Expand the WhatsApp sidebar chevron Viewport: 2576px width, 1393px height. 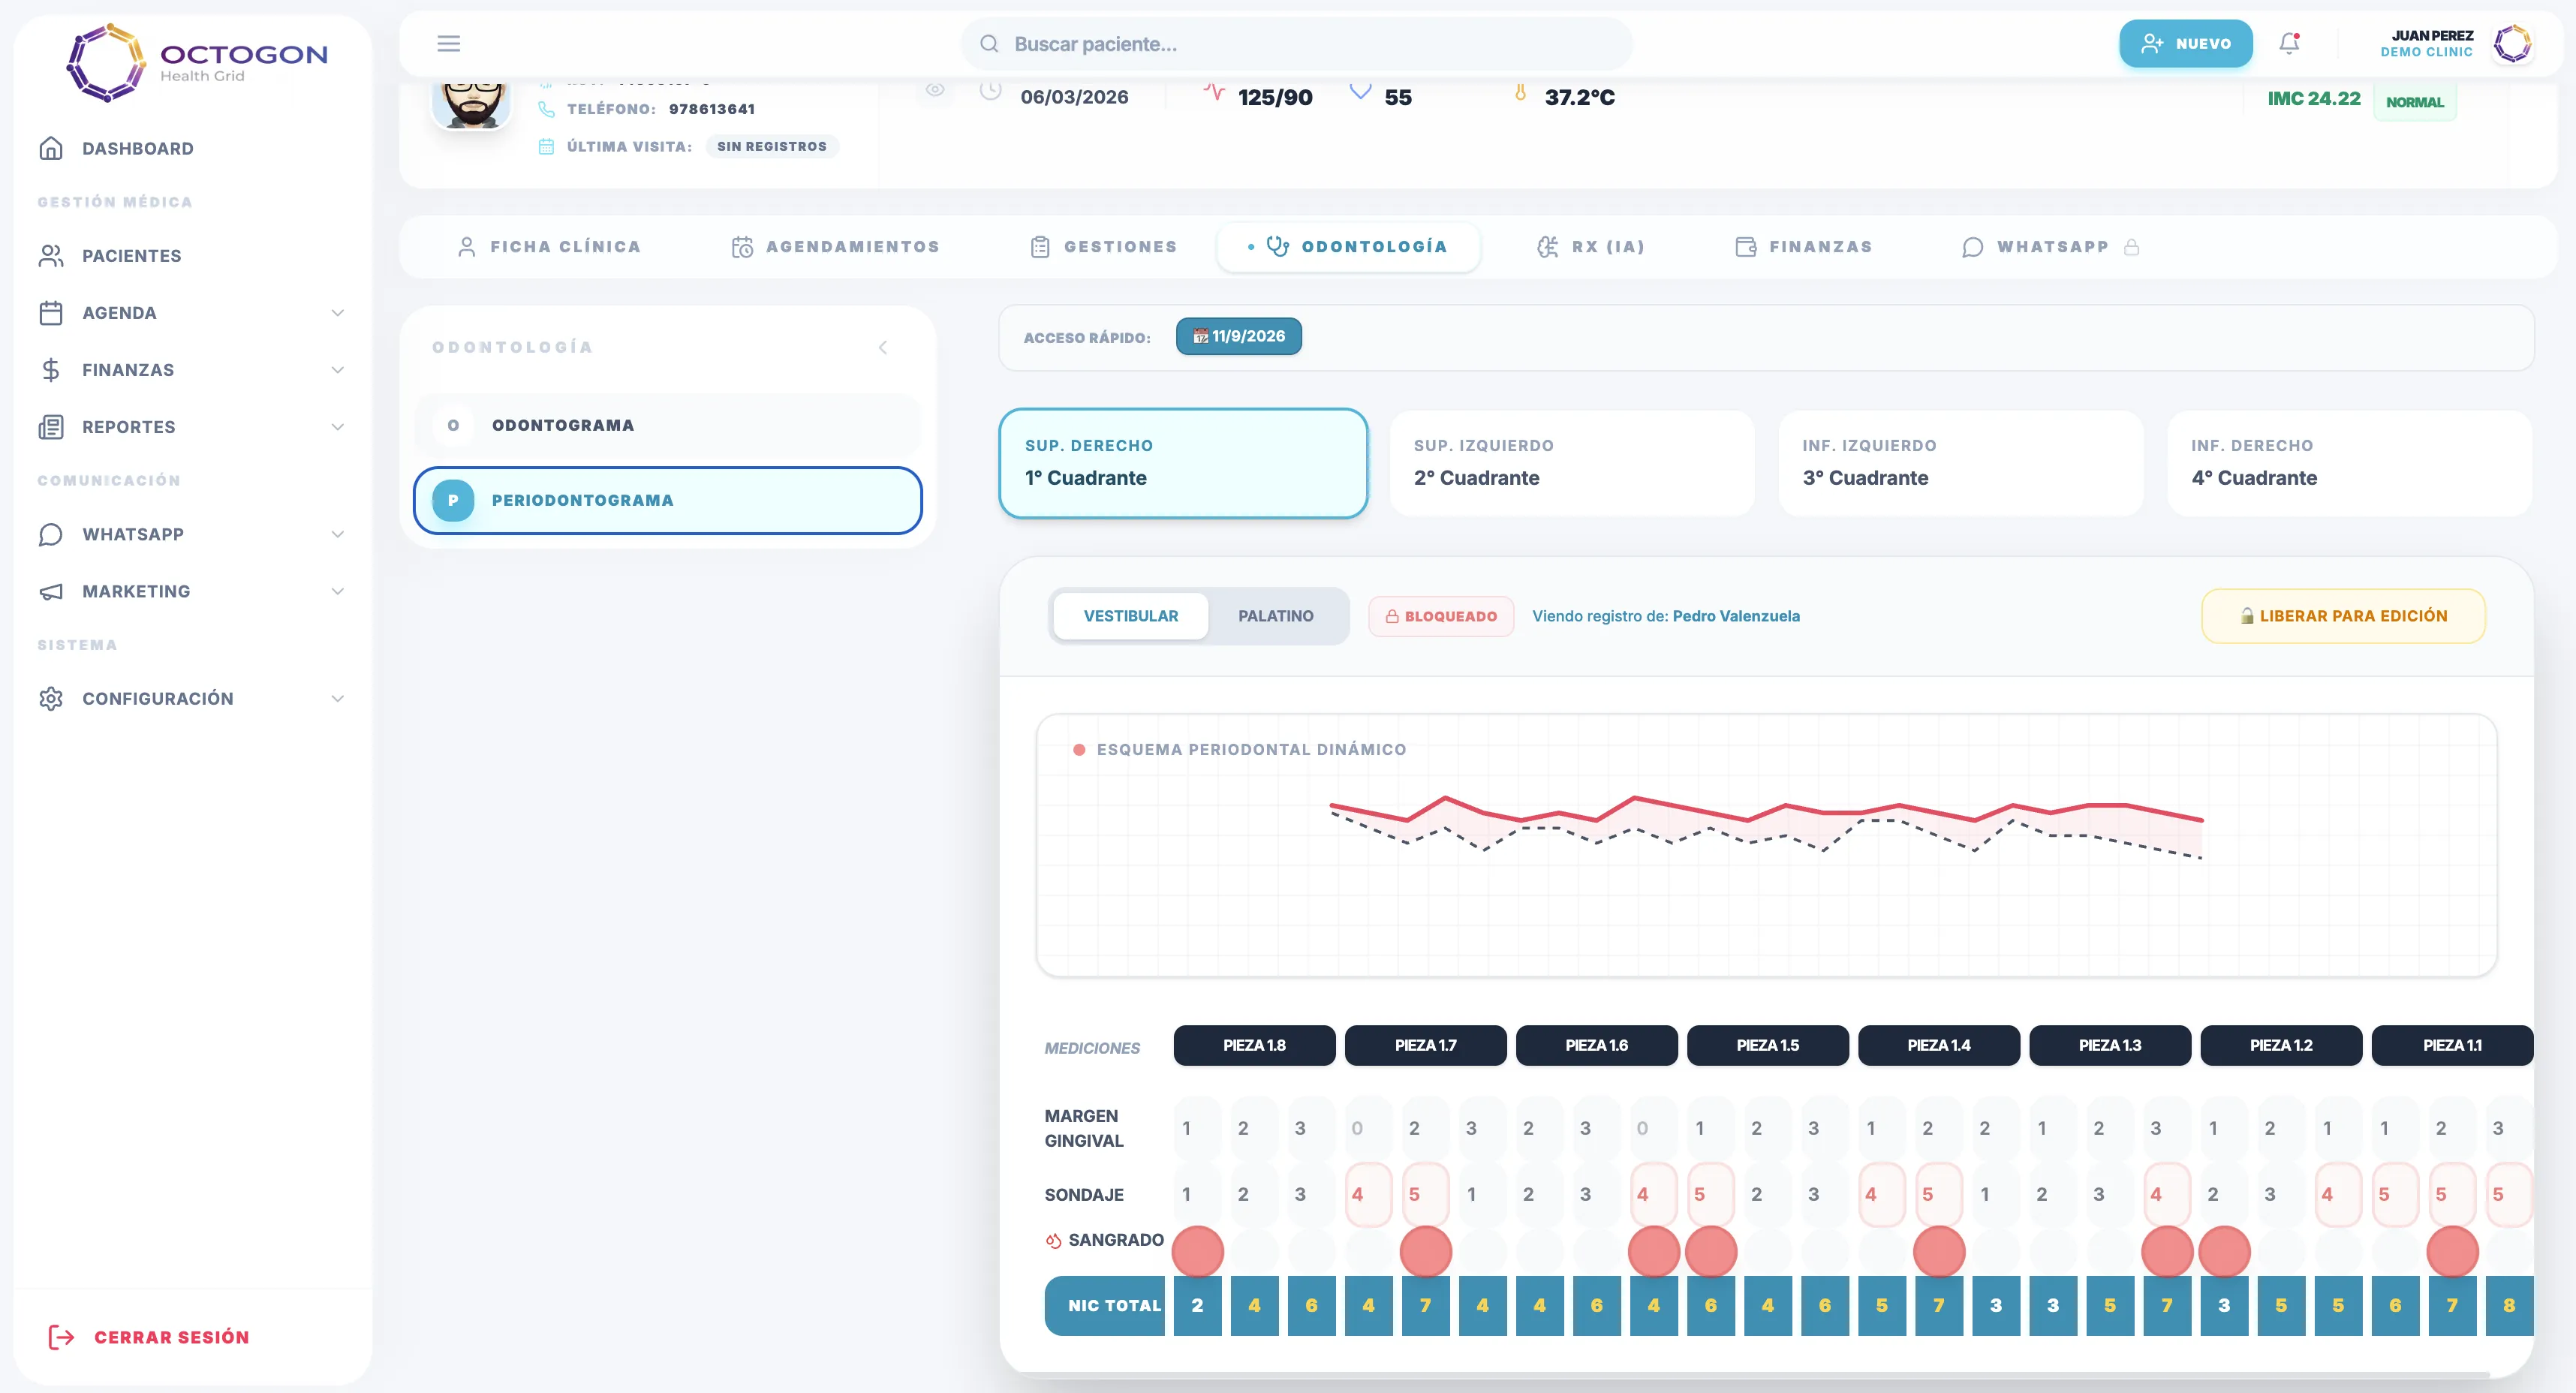click(x=337, y=534)
